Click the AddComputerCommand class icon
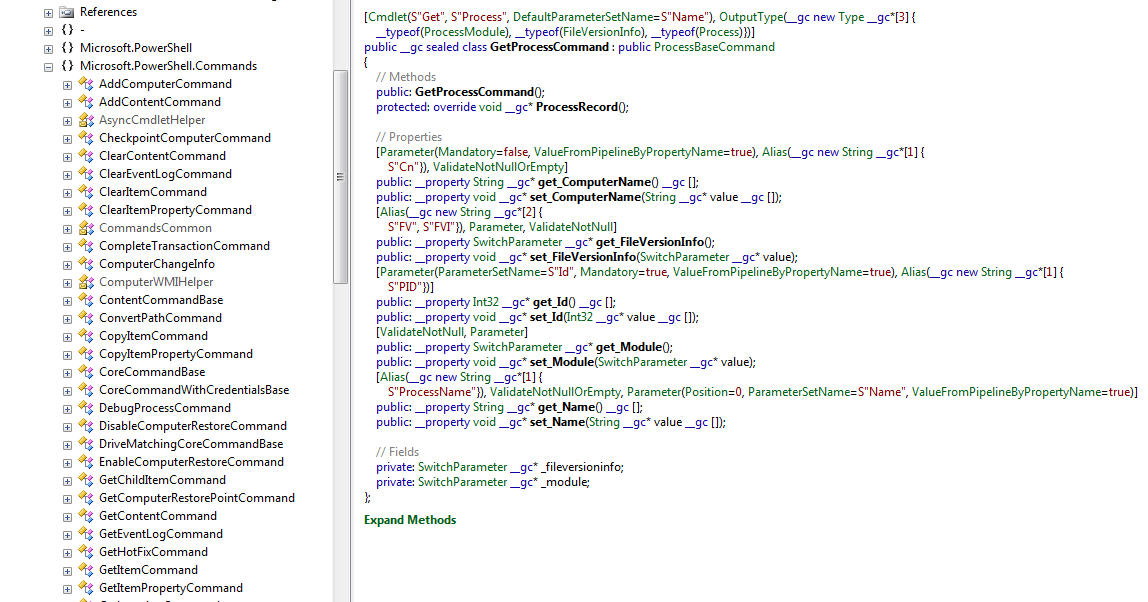 click(86, 84)
